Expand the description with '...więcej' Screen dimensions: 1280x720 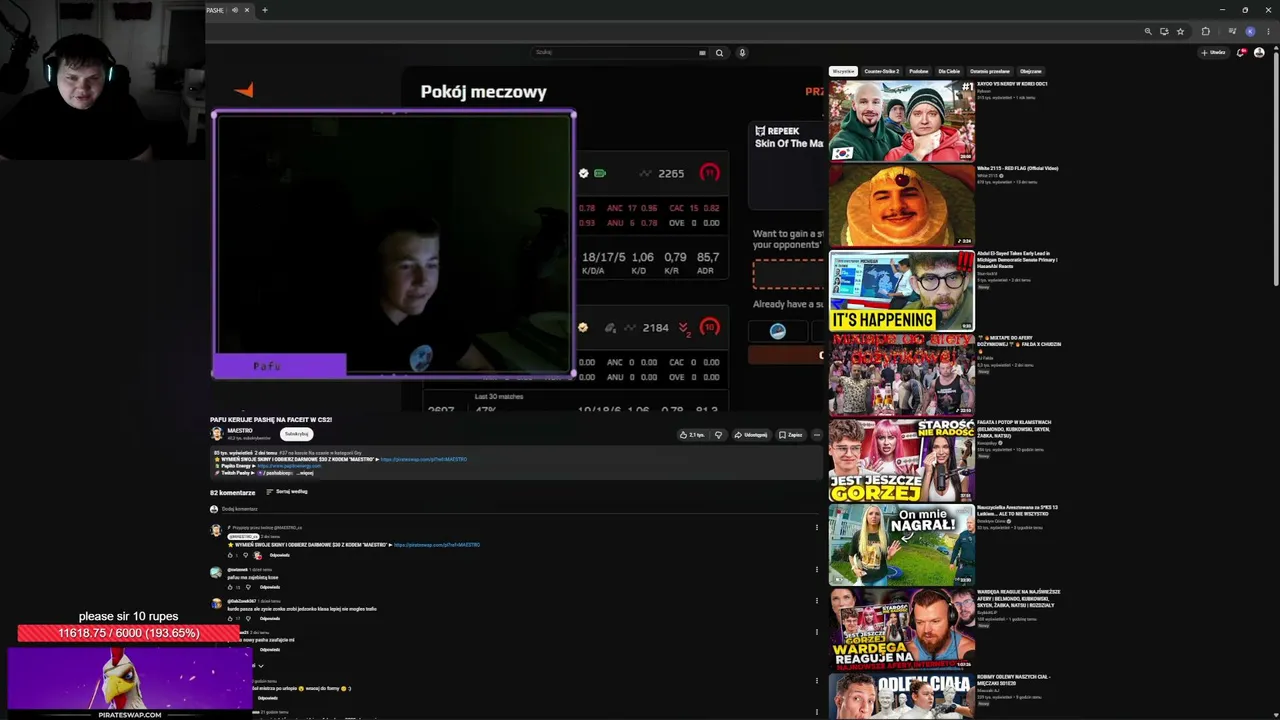[x=306, y=473]
